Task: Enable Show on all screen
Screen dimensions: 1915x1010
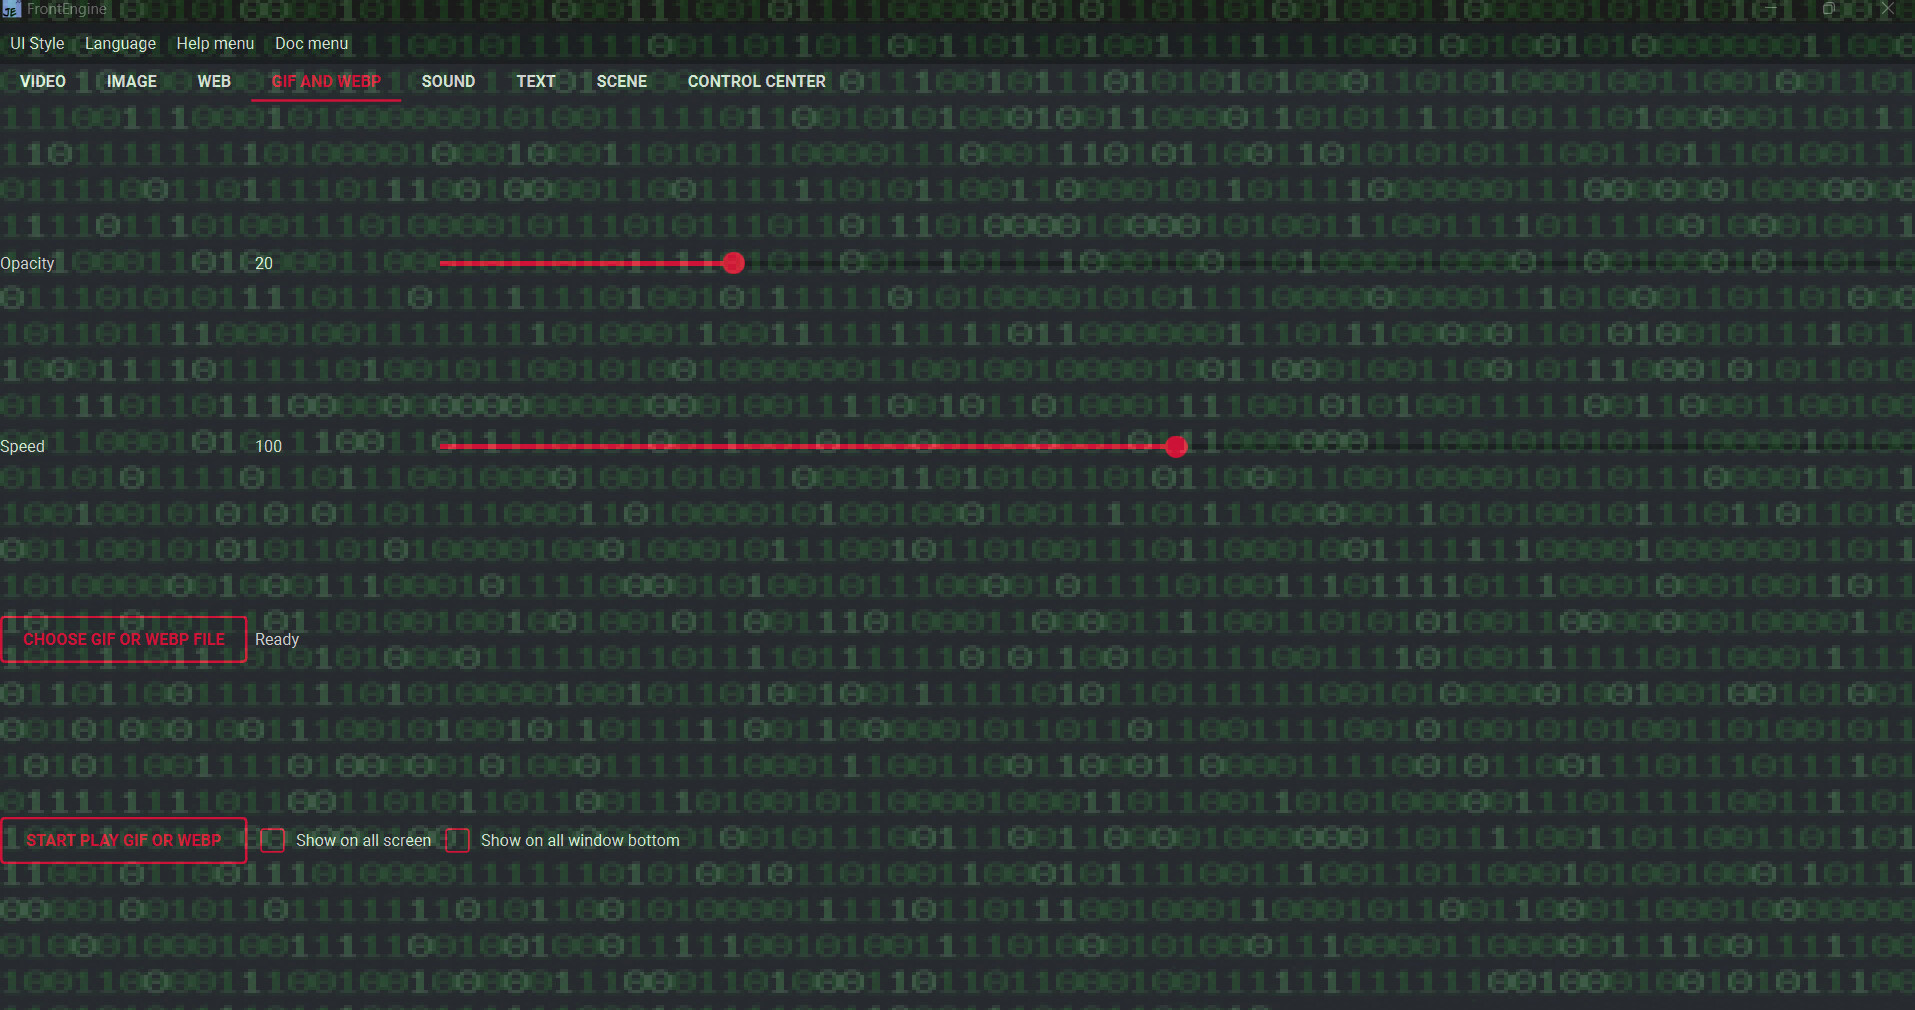Action: click(x=271, y=840)
